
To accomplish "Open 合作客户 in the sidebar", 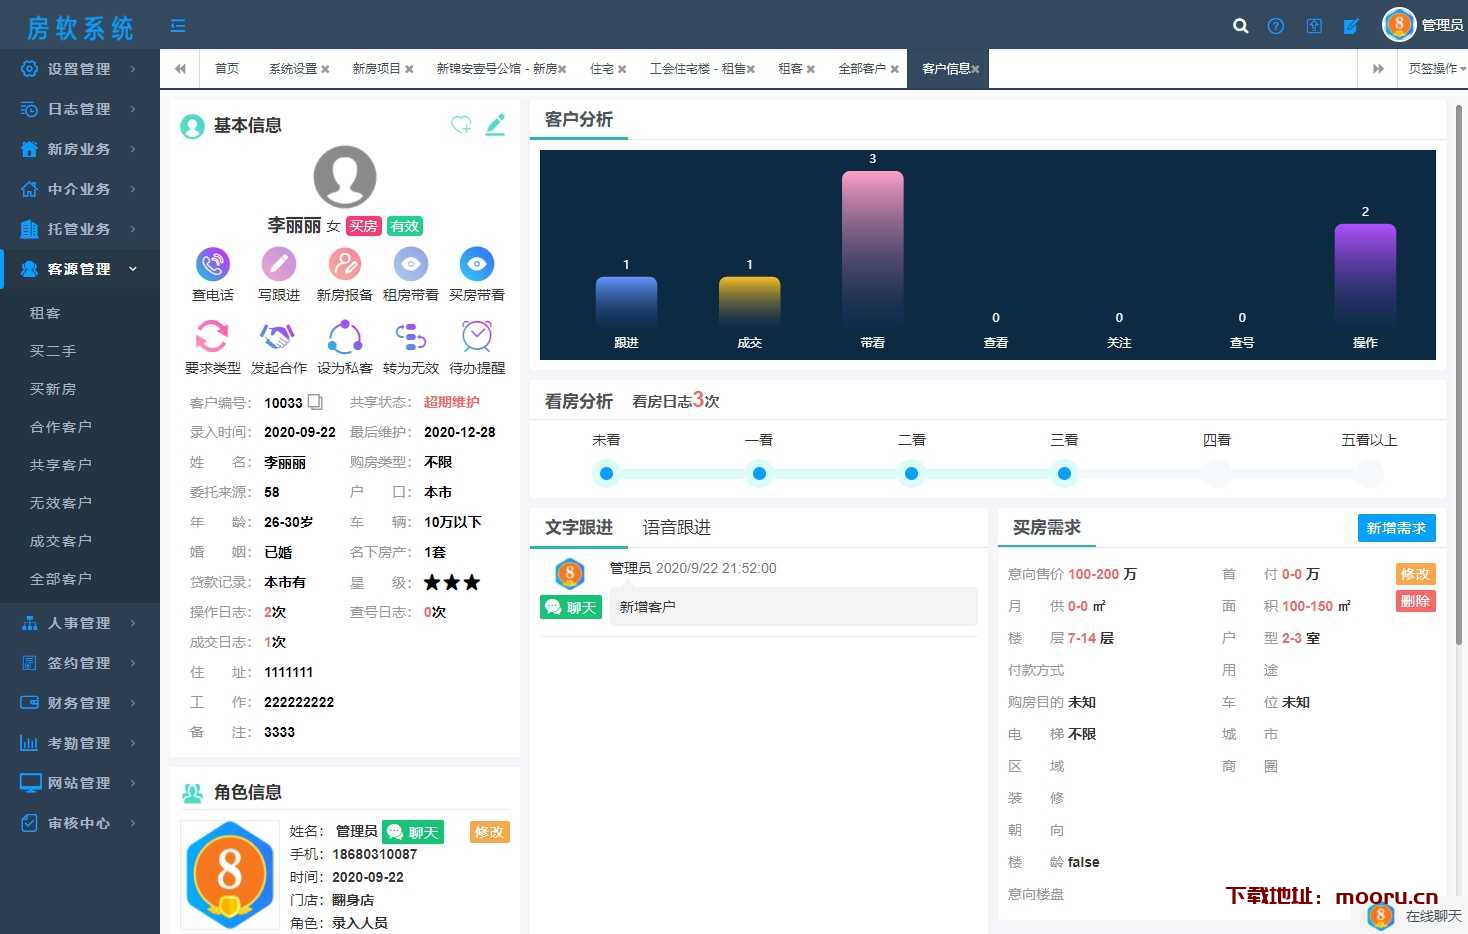I will [x=61, y=427].
